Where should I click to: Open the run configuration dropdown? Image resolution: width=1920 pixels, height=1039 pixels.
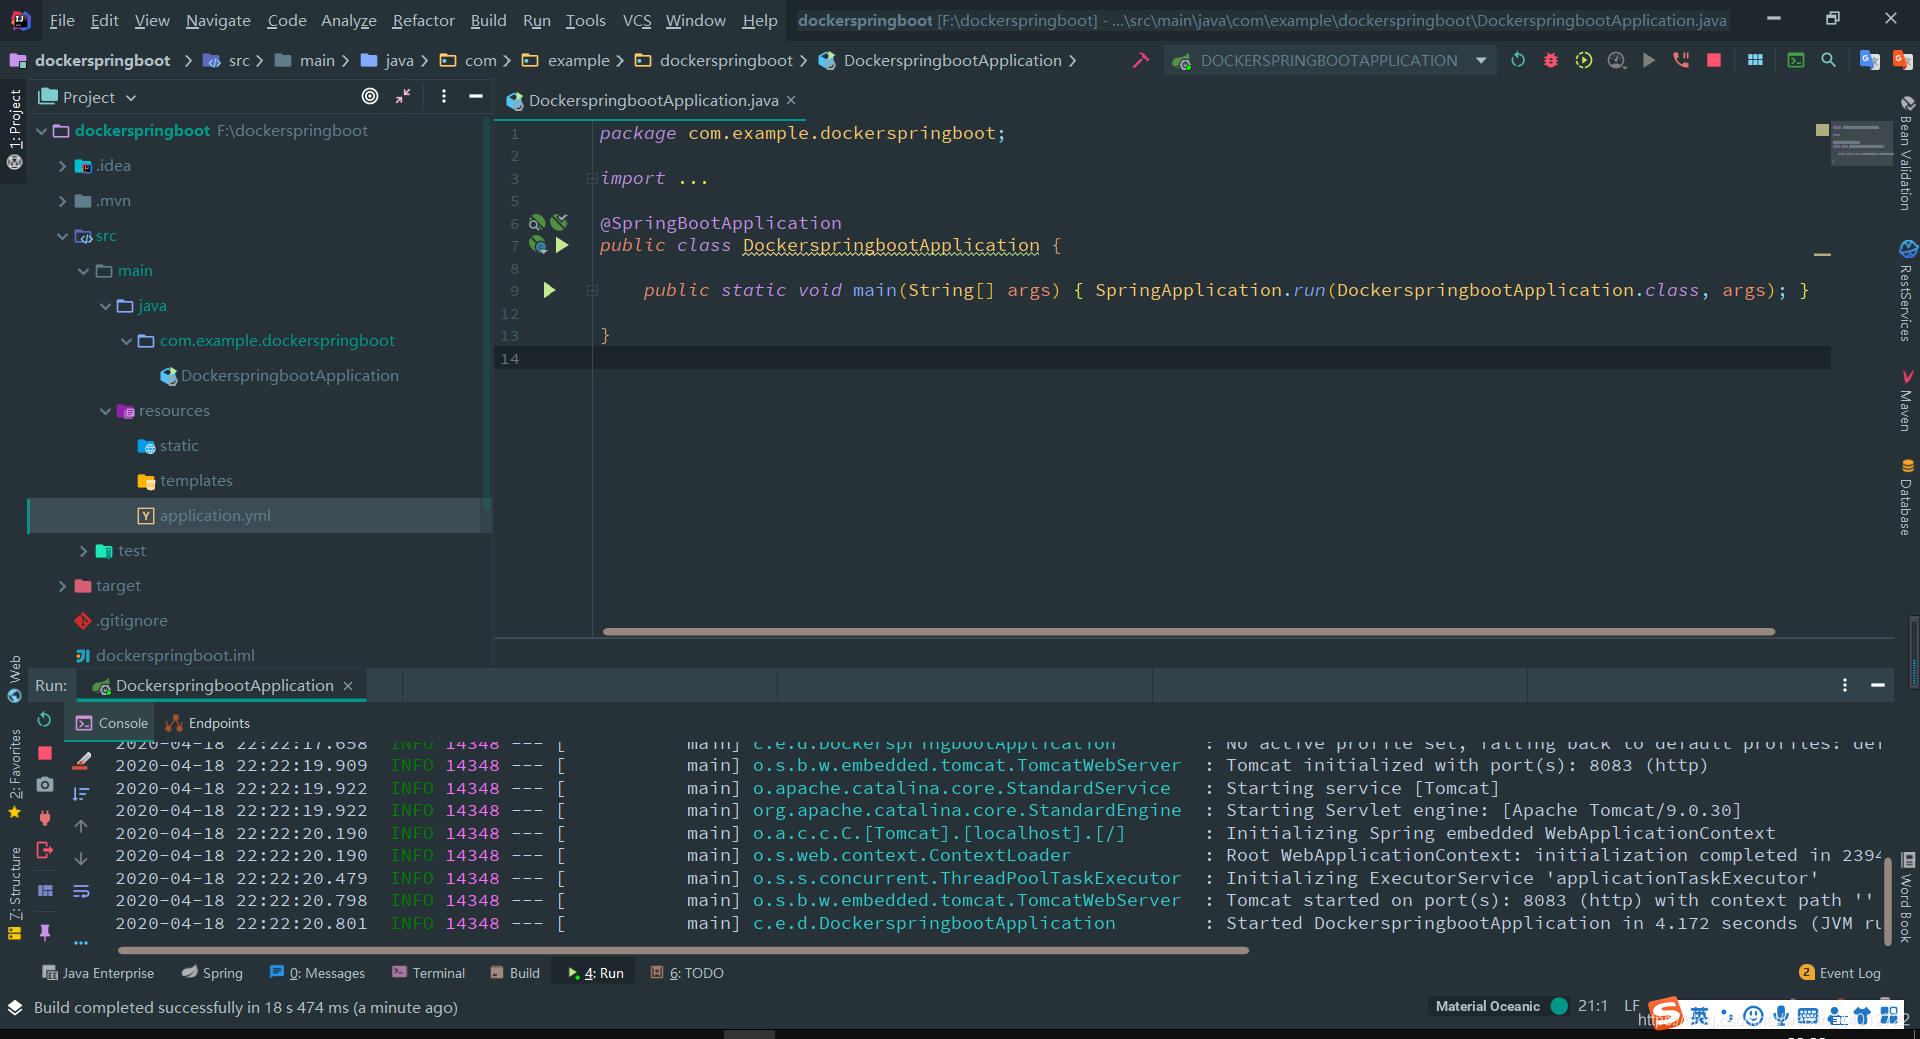[1481, 60]
